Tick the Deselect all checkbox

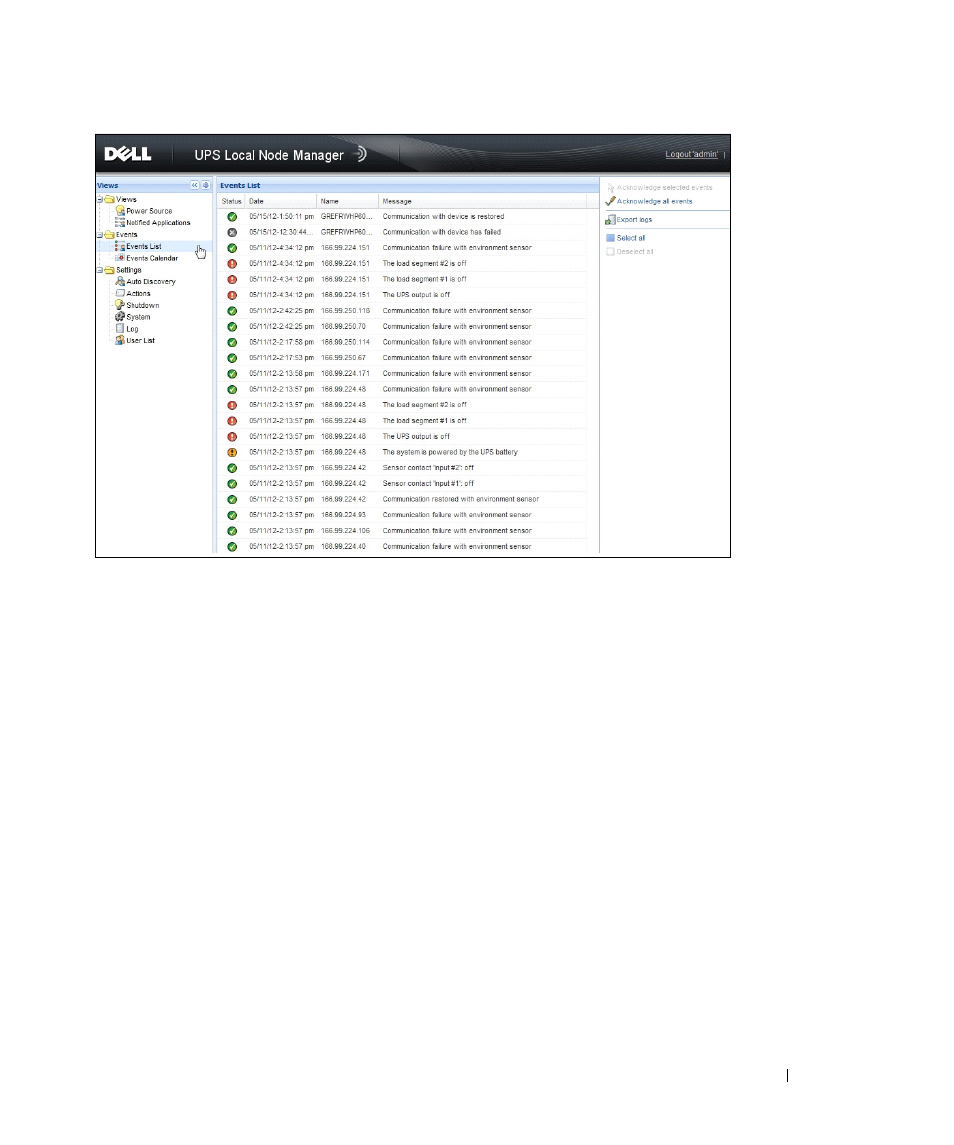tap(611, 252)
